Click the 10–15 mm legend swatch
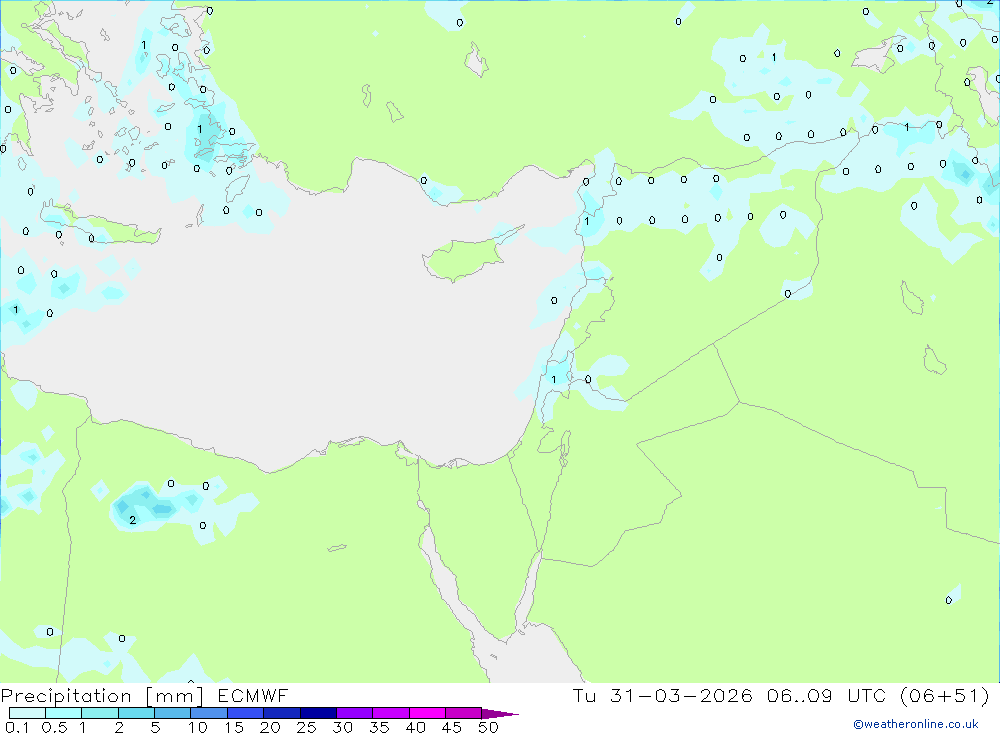The width and height of the screenshot is (1000, 733). click(209, 713)
